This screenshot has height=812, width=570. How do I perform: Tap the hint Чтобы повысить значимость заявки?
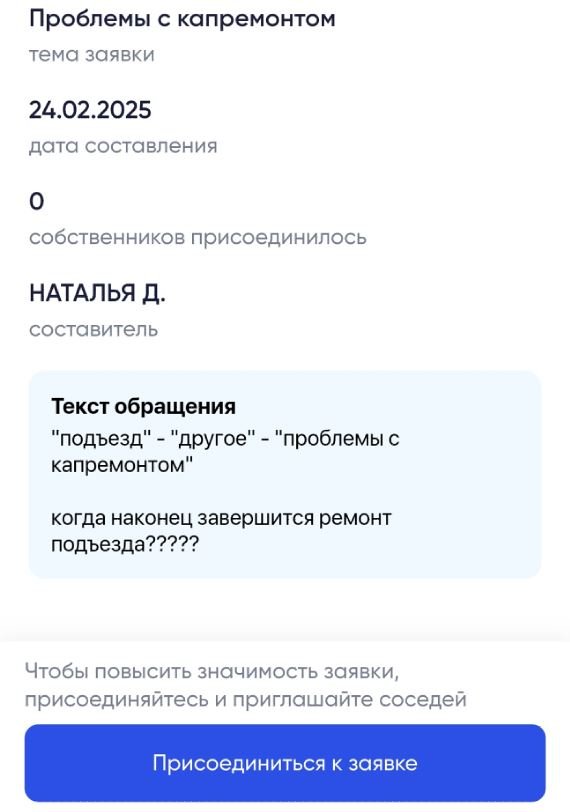coord(212,672)
